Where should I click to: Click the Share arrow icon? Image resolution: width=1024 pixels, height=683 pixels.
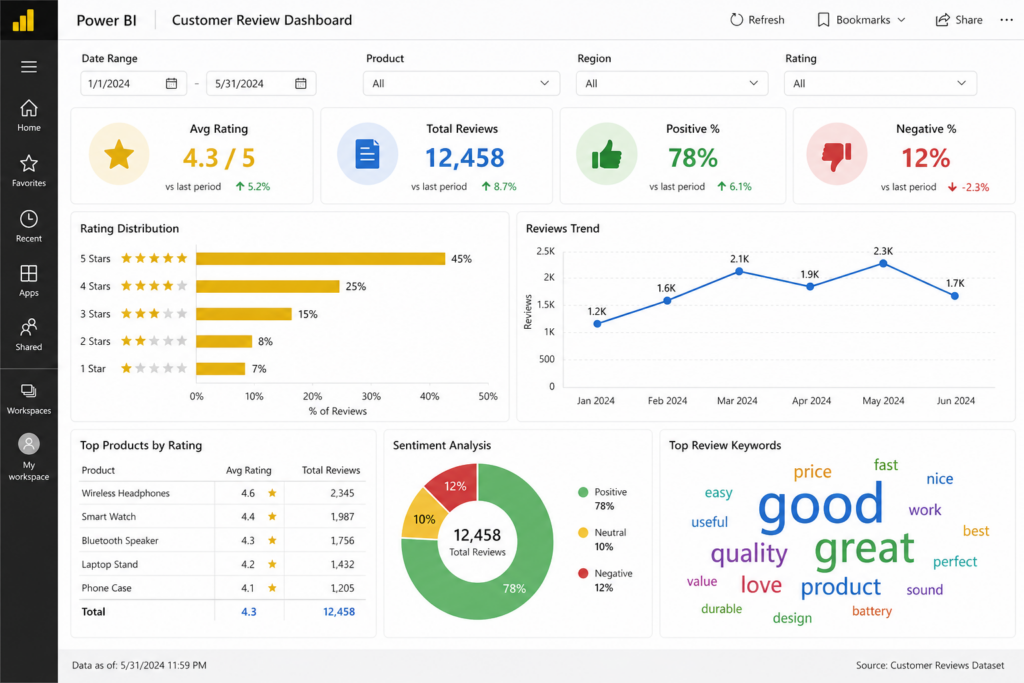click(942, 20)
